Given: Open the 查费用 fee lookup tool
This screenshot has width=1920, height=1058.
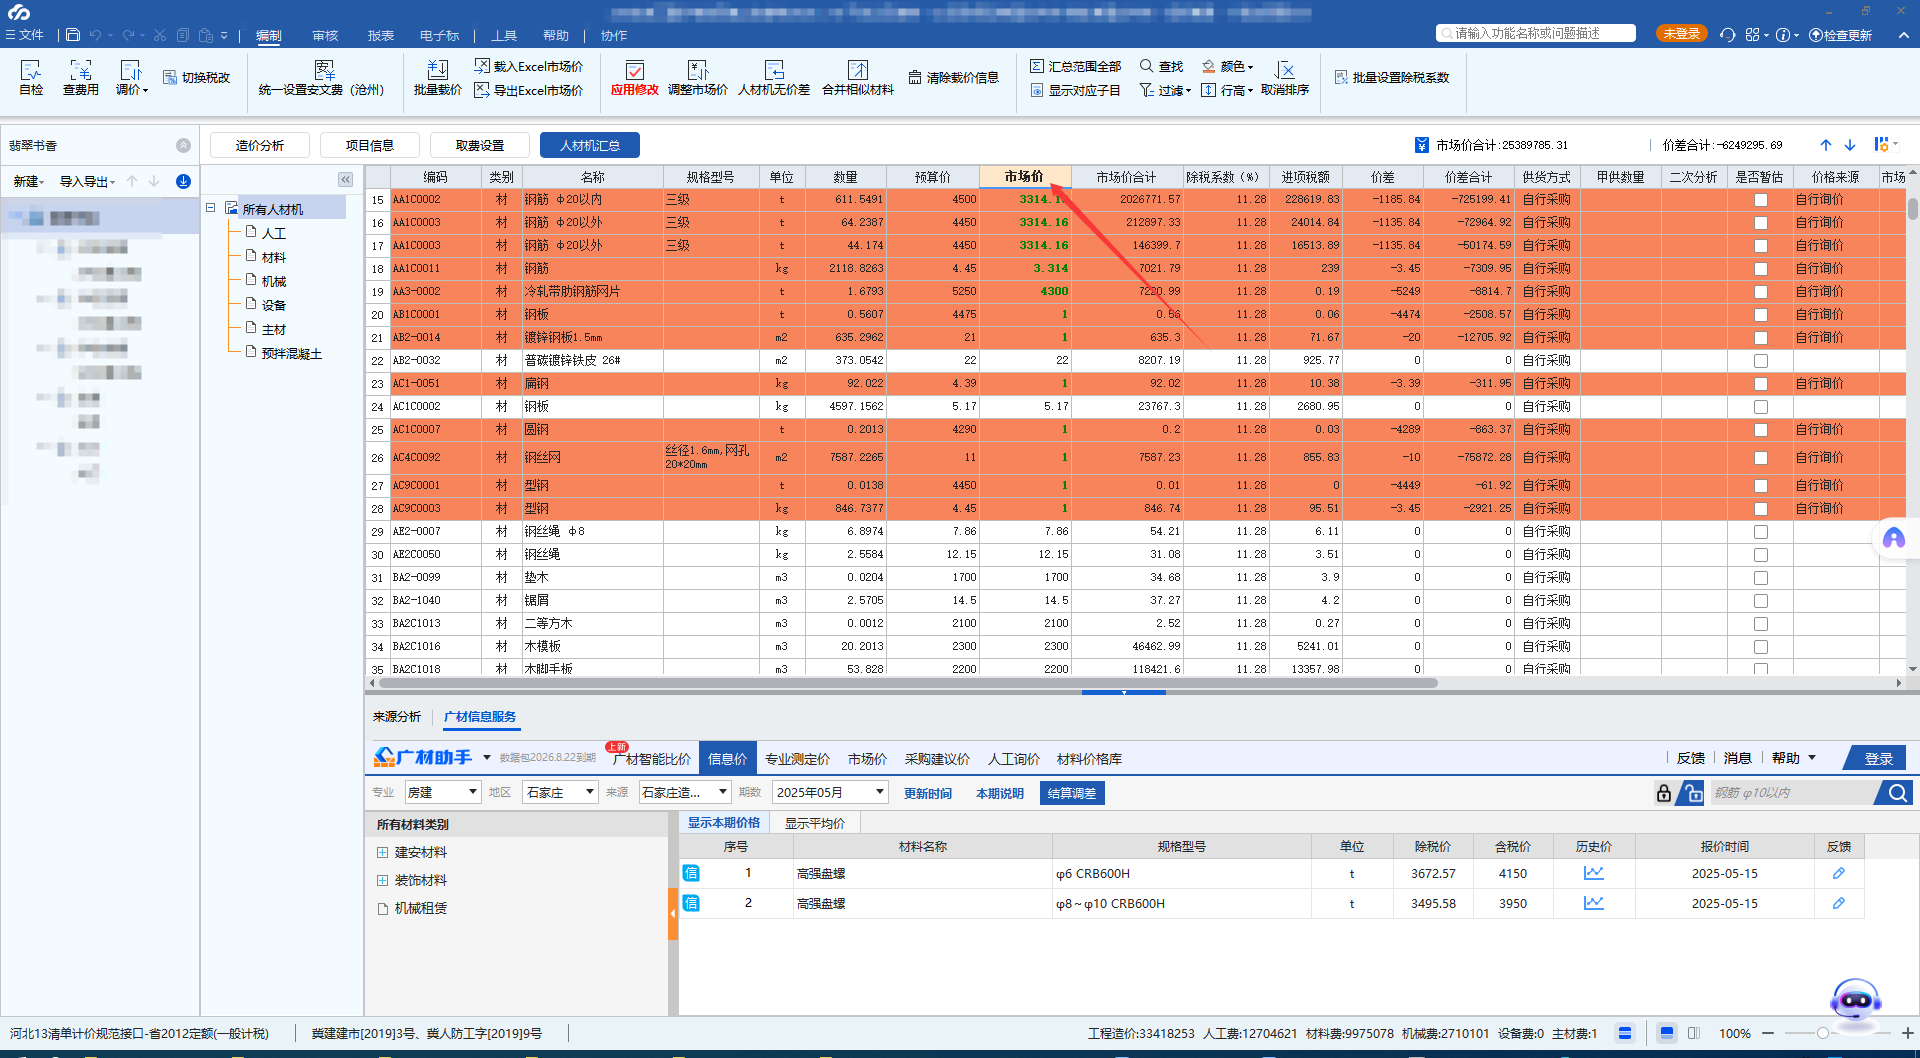Looking at the screenshot, I should (x=81, y=77).
